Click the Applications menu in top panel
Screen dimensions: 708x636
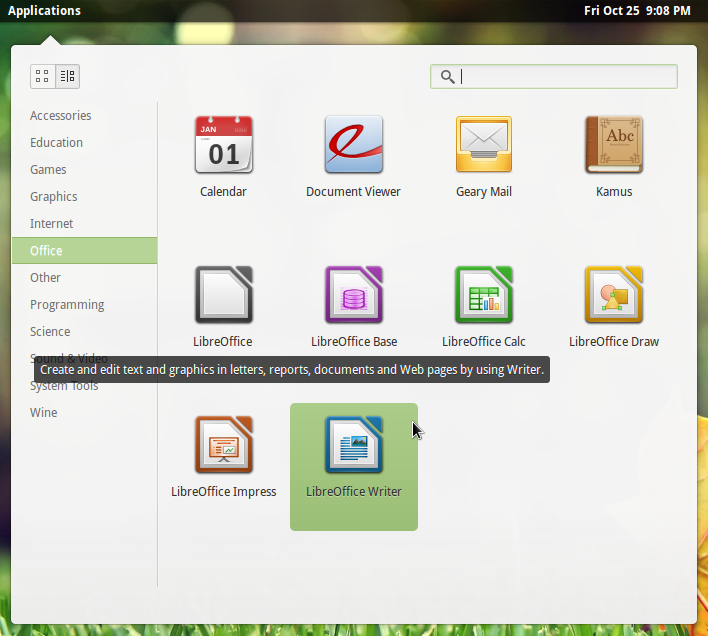44,10
